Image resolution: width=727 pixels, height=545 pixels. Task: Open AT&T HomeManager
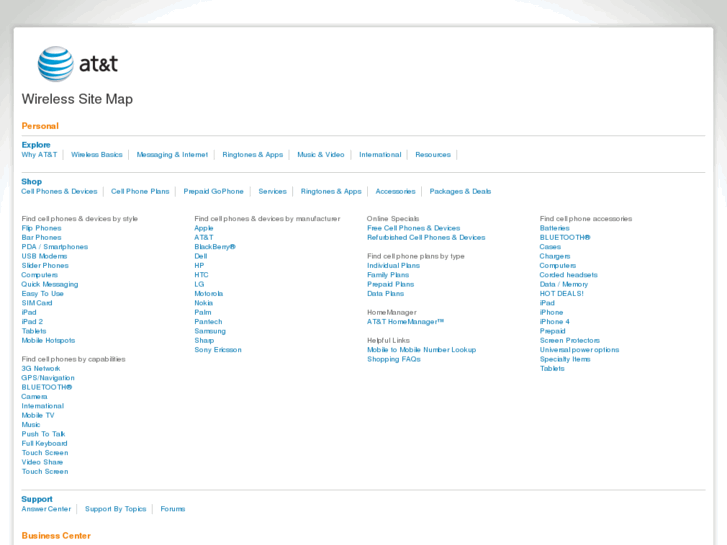[405, 321]
